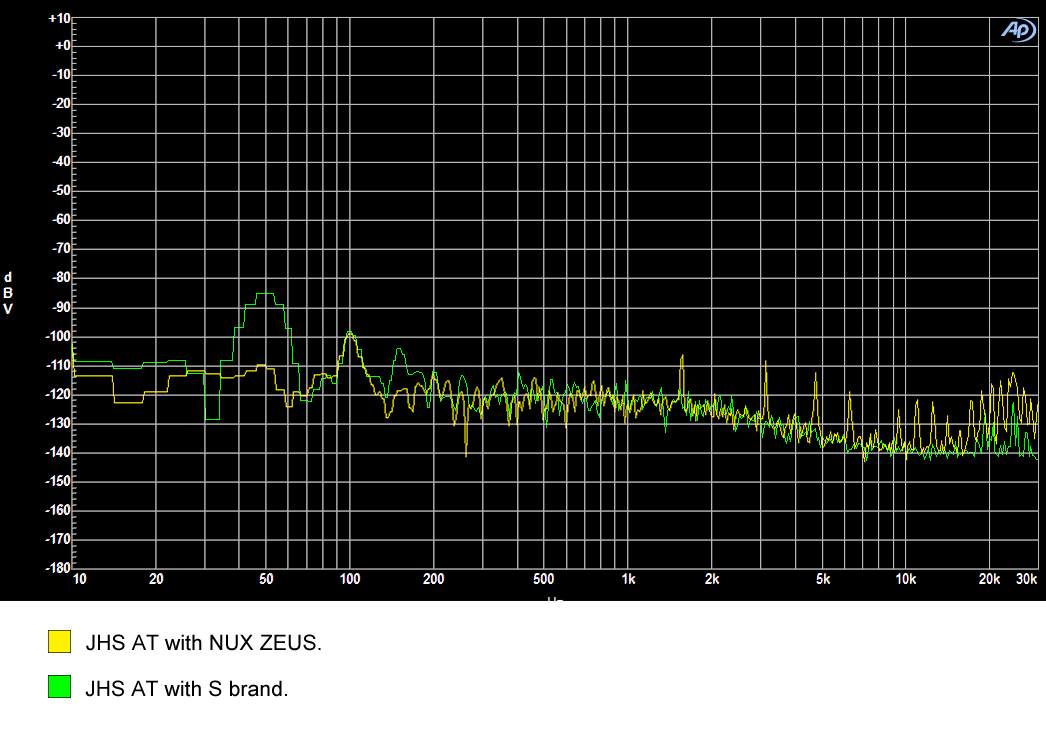Click the dBV vertical axis label
This screenshot has height=745, width=1046.
tap(9, 293)
